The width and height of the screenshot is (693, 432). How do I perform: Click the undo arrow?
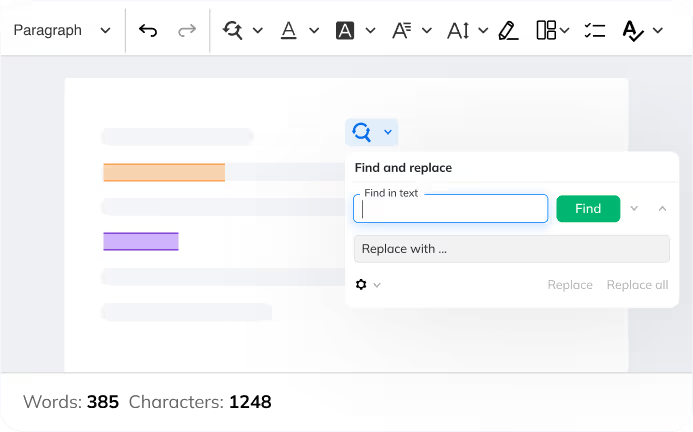click(x=148, y=30)
